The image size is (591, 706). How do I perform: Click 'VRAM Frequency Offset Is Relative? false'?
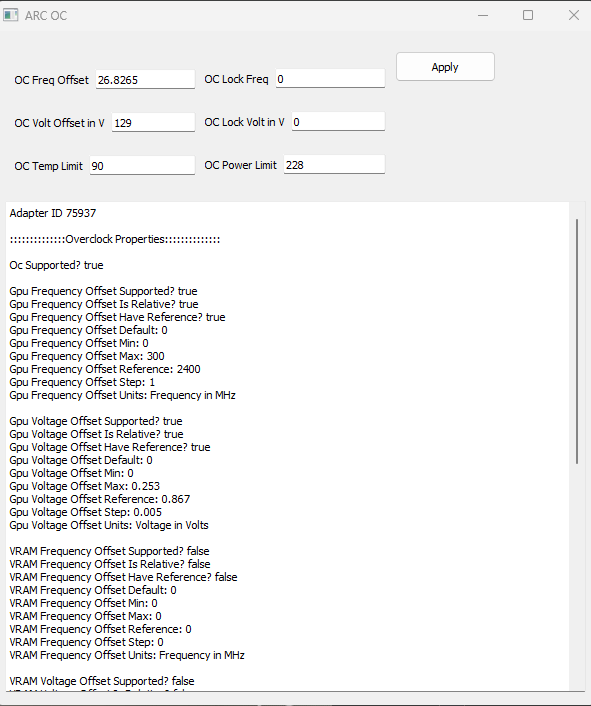click(x=110, y=565)
